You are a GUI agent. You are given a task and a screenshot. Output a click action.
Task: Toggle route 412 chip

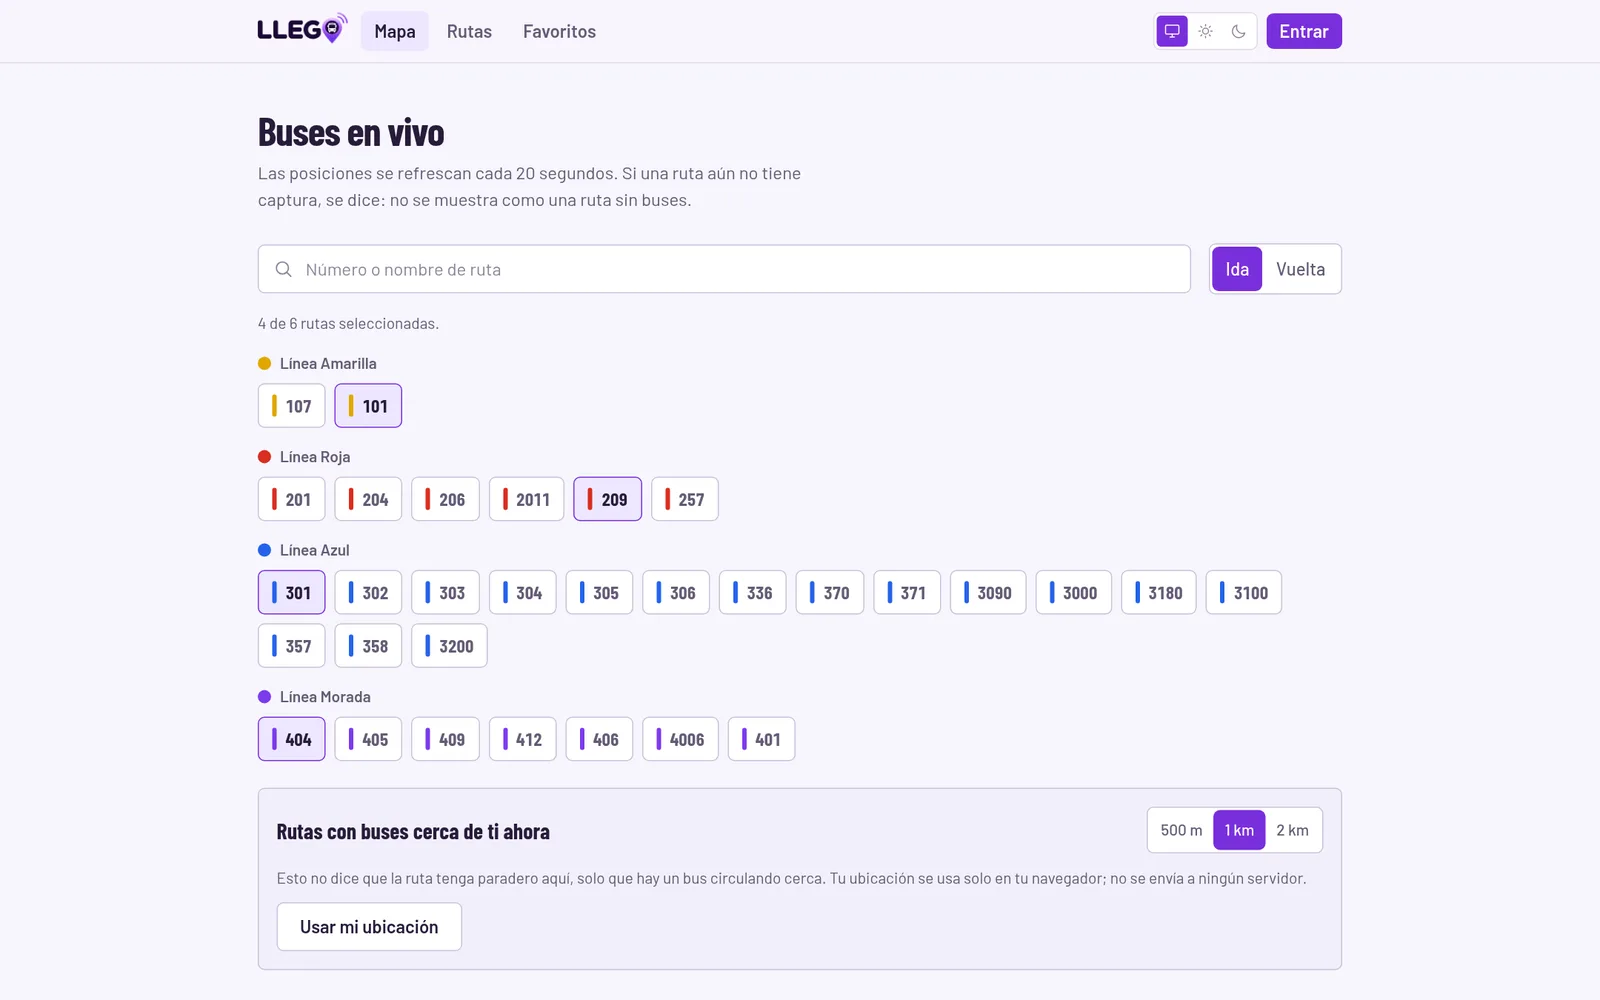(x=522, y=739)
